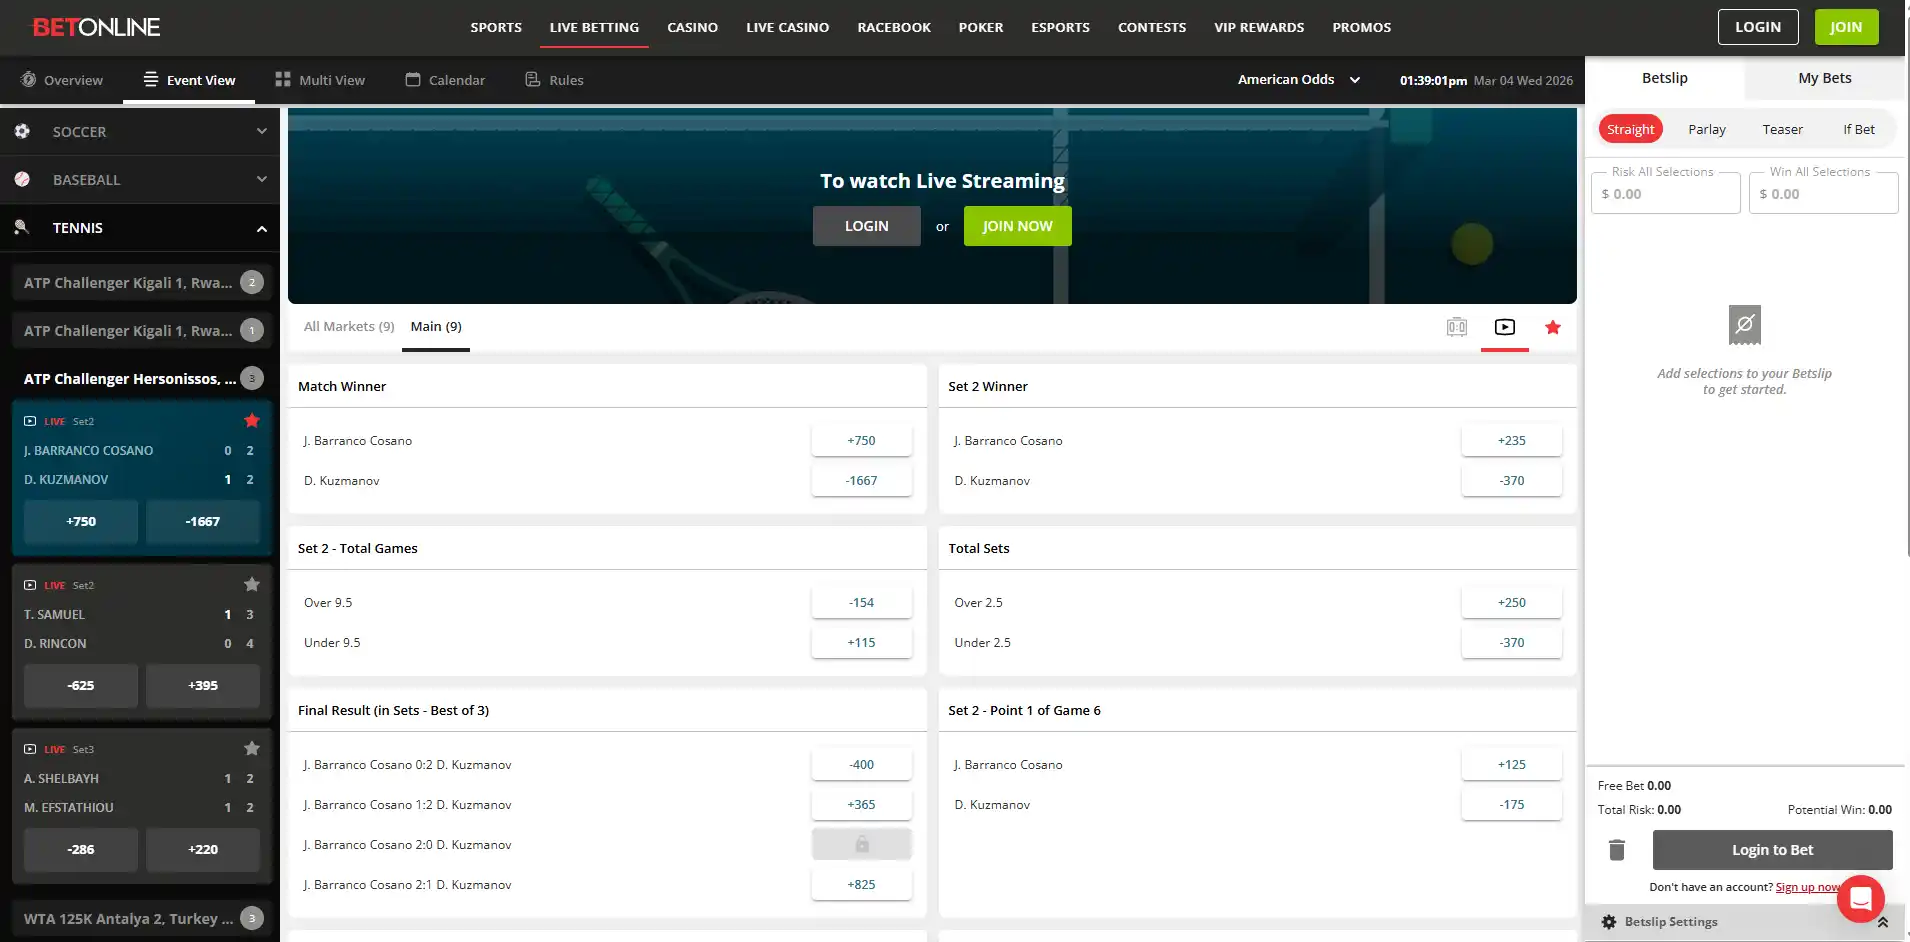This screenshot has width=1910, height=942.
Task: Click the Event View list icon
Action: click(151, 79)
